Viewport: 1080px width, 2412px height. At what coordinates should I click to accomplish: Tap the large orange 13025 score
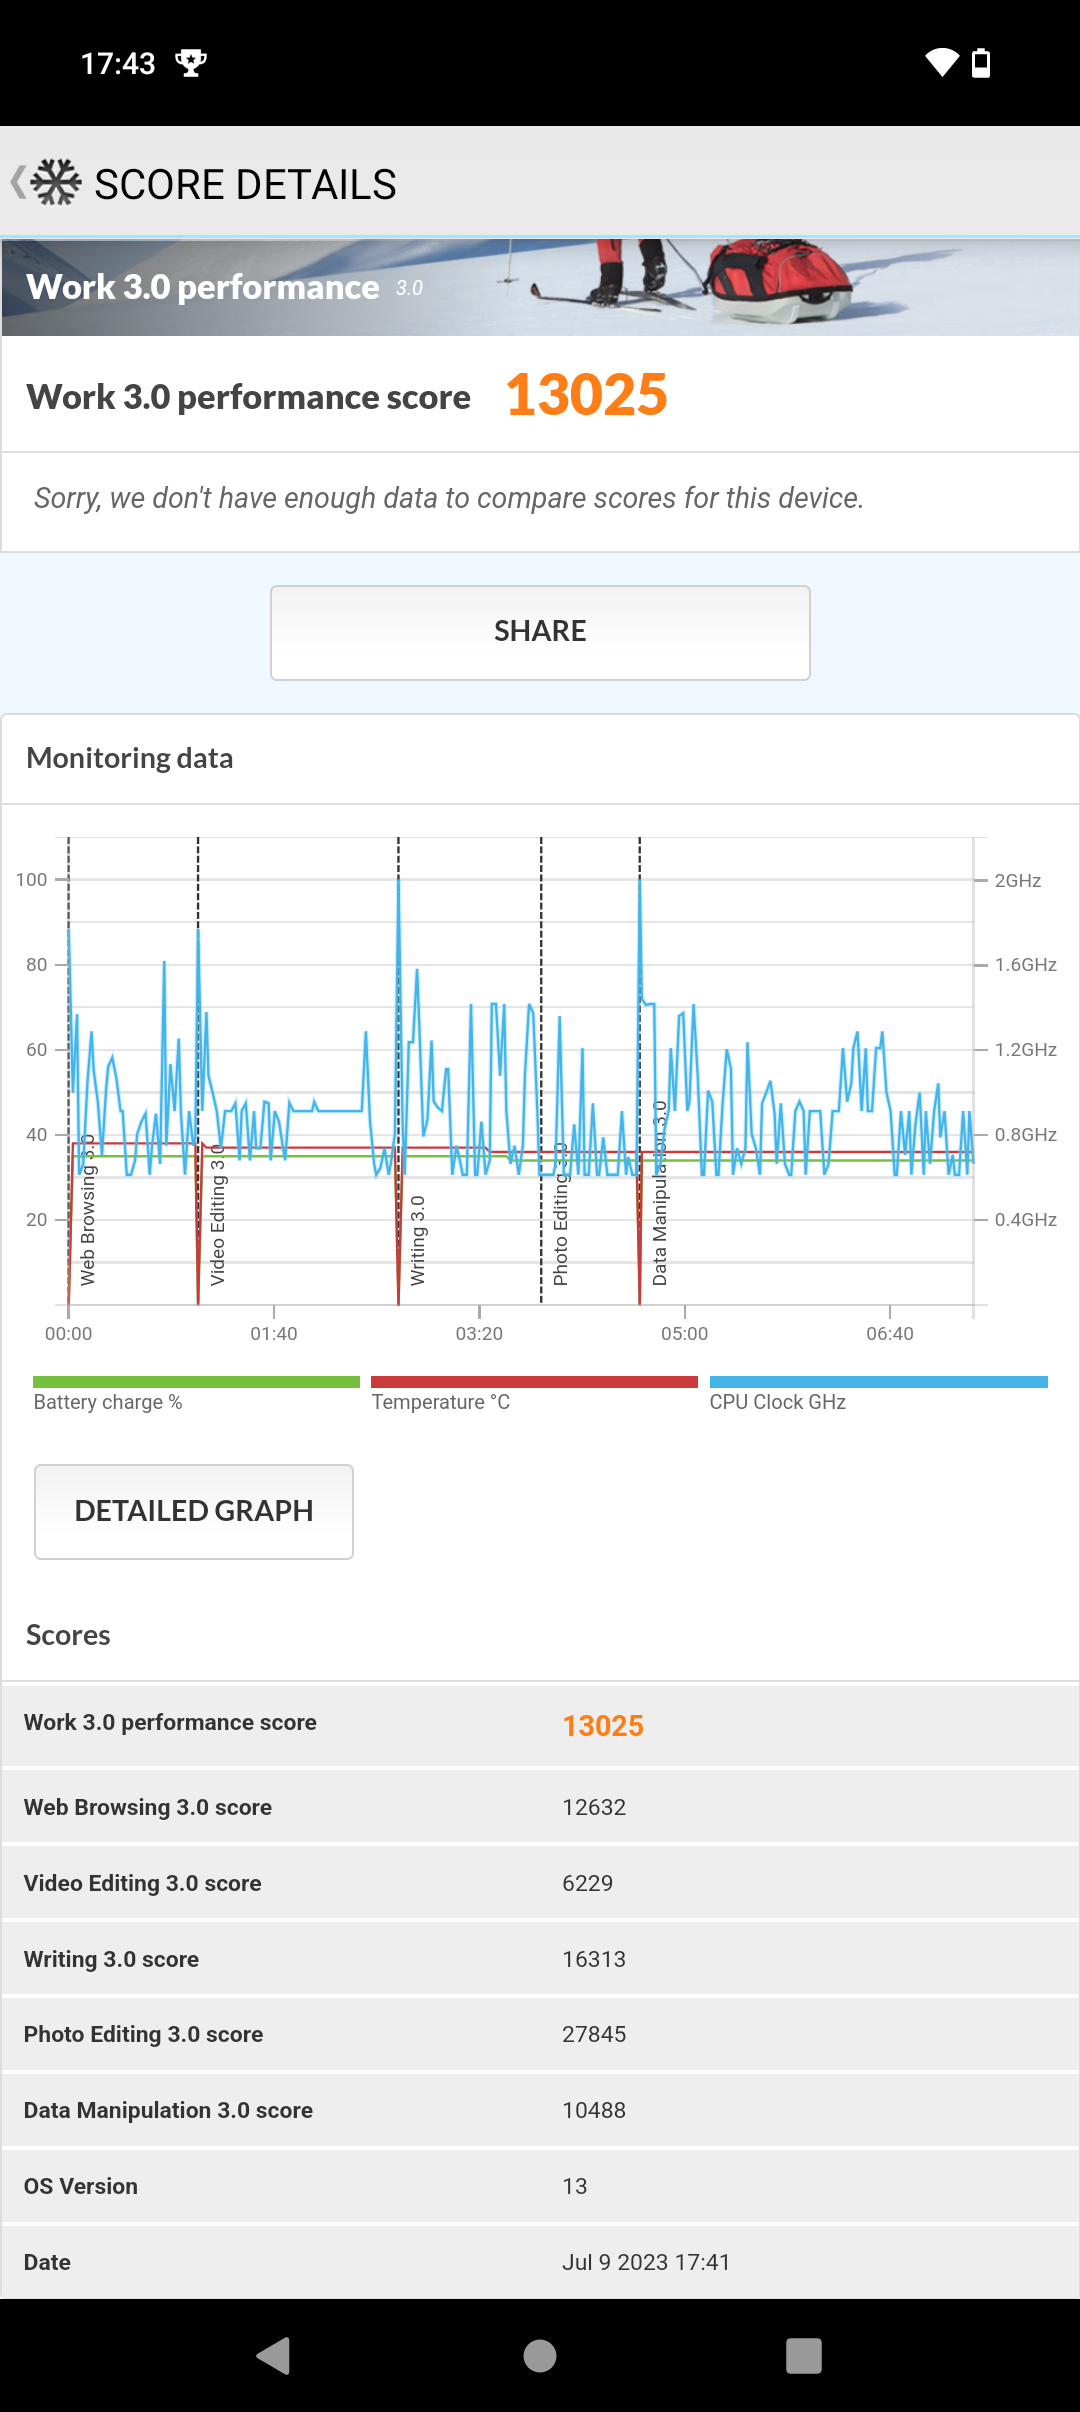click(586, 395)
